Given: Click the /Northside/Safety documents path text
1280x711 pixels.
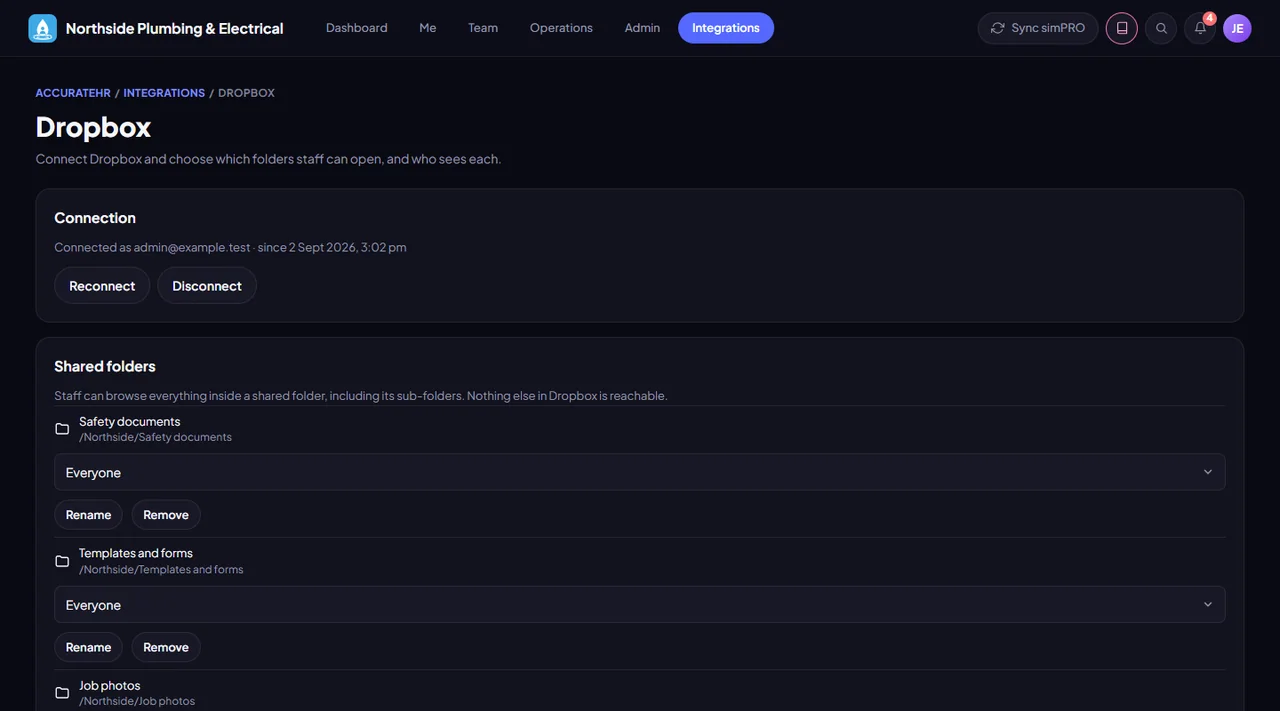Looking at the screenshot, I should tap(155, 437).
